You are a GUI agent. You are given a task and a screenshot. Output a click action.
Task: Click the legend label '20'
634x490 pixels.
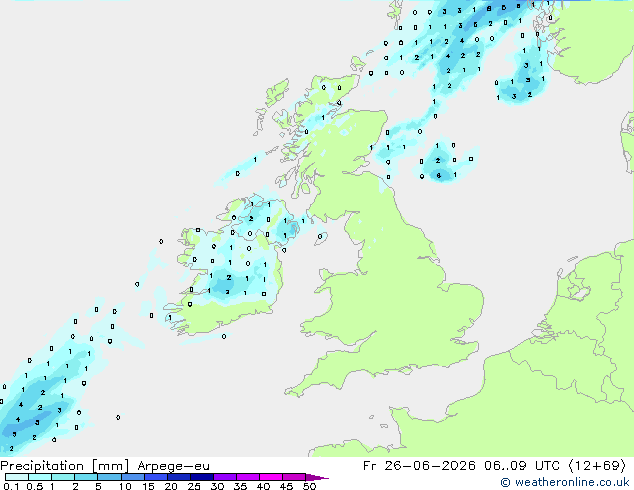[x=171, y=486]
